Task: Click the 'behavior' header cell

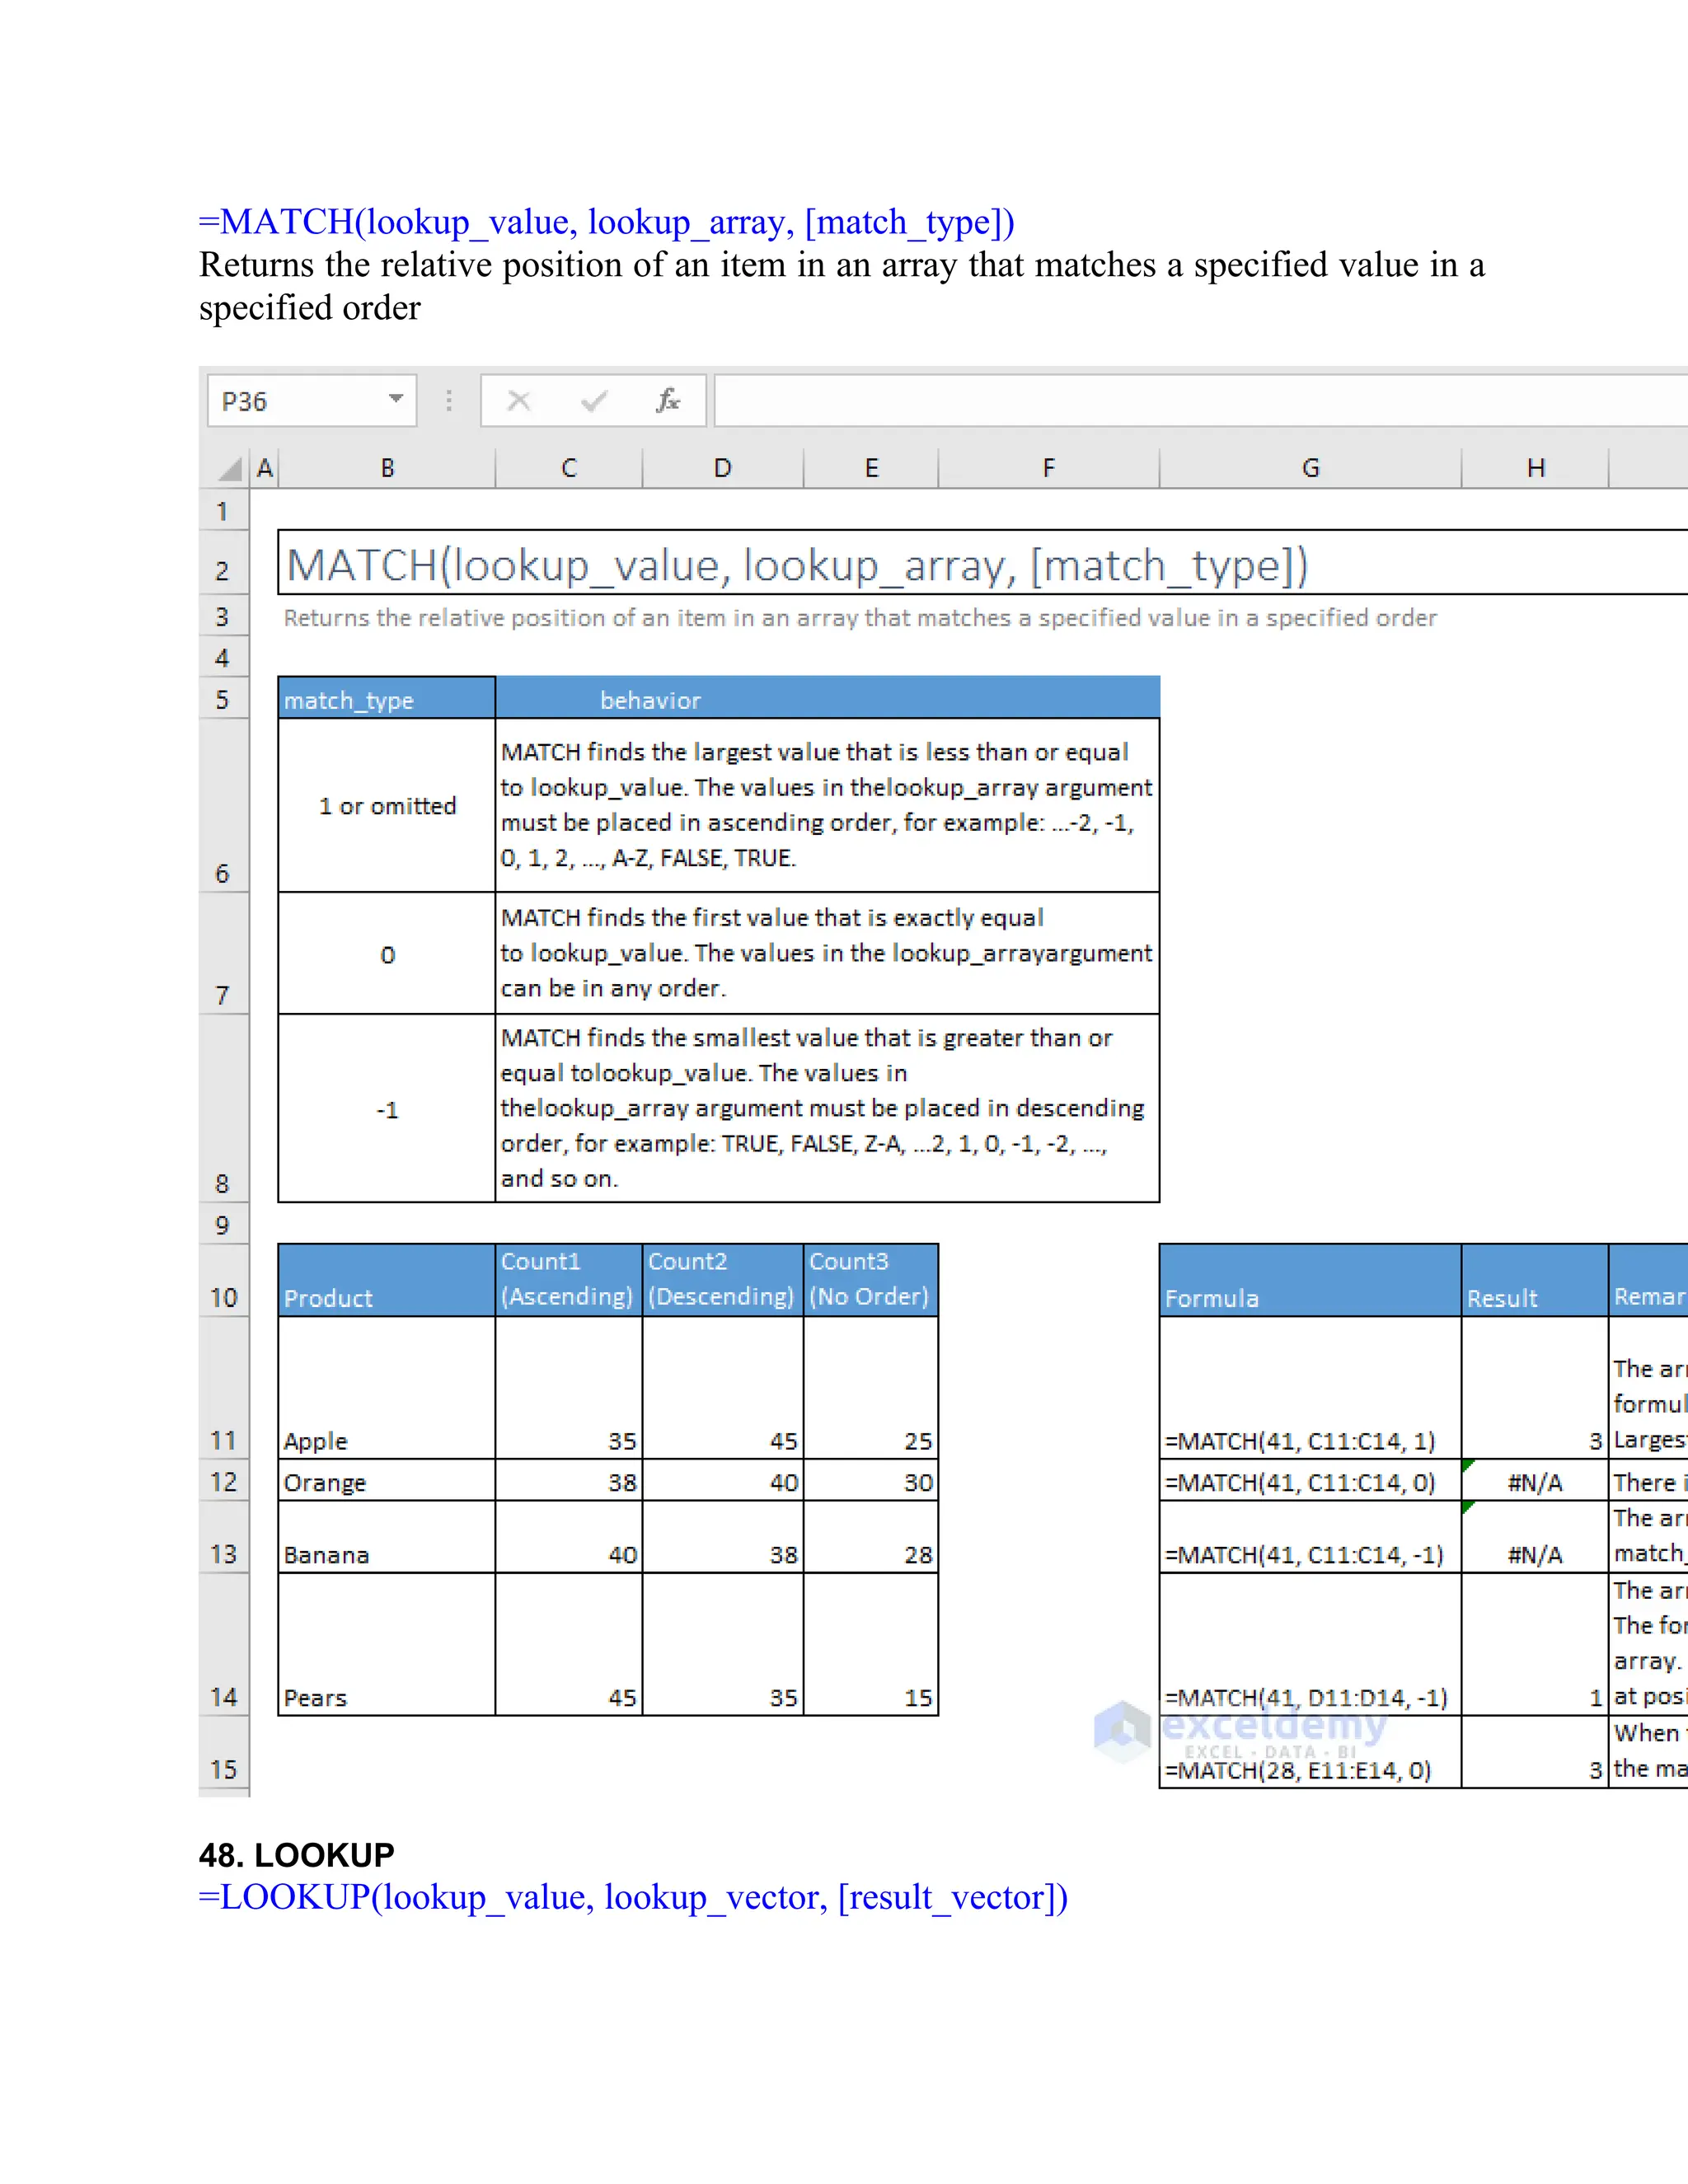Action: coord(828,698)
